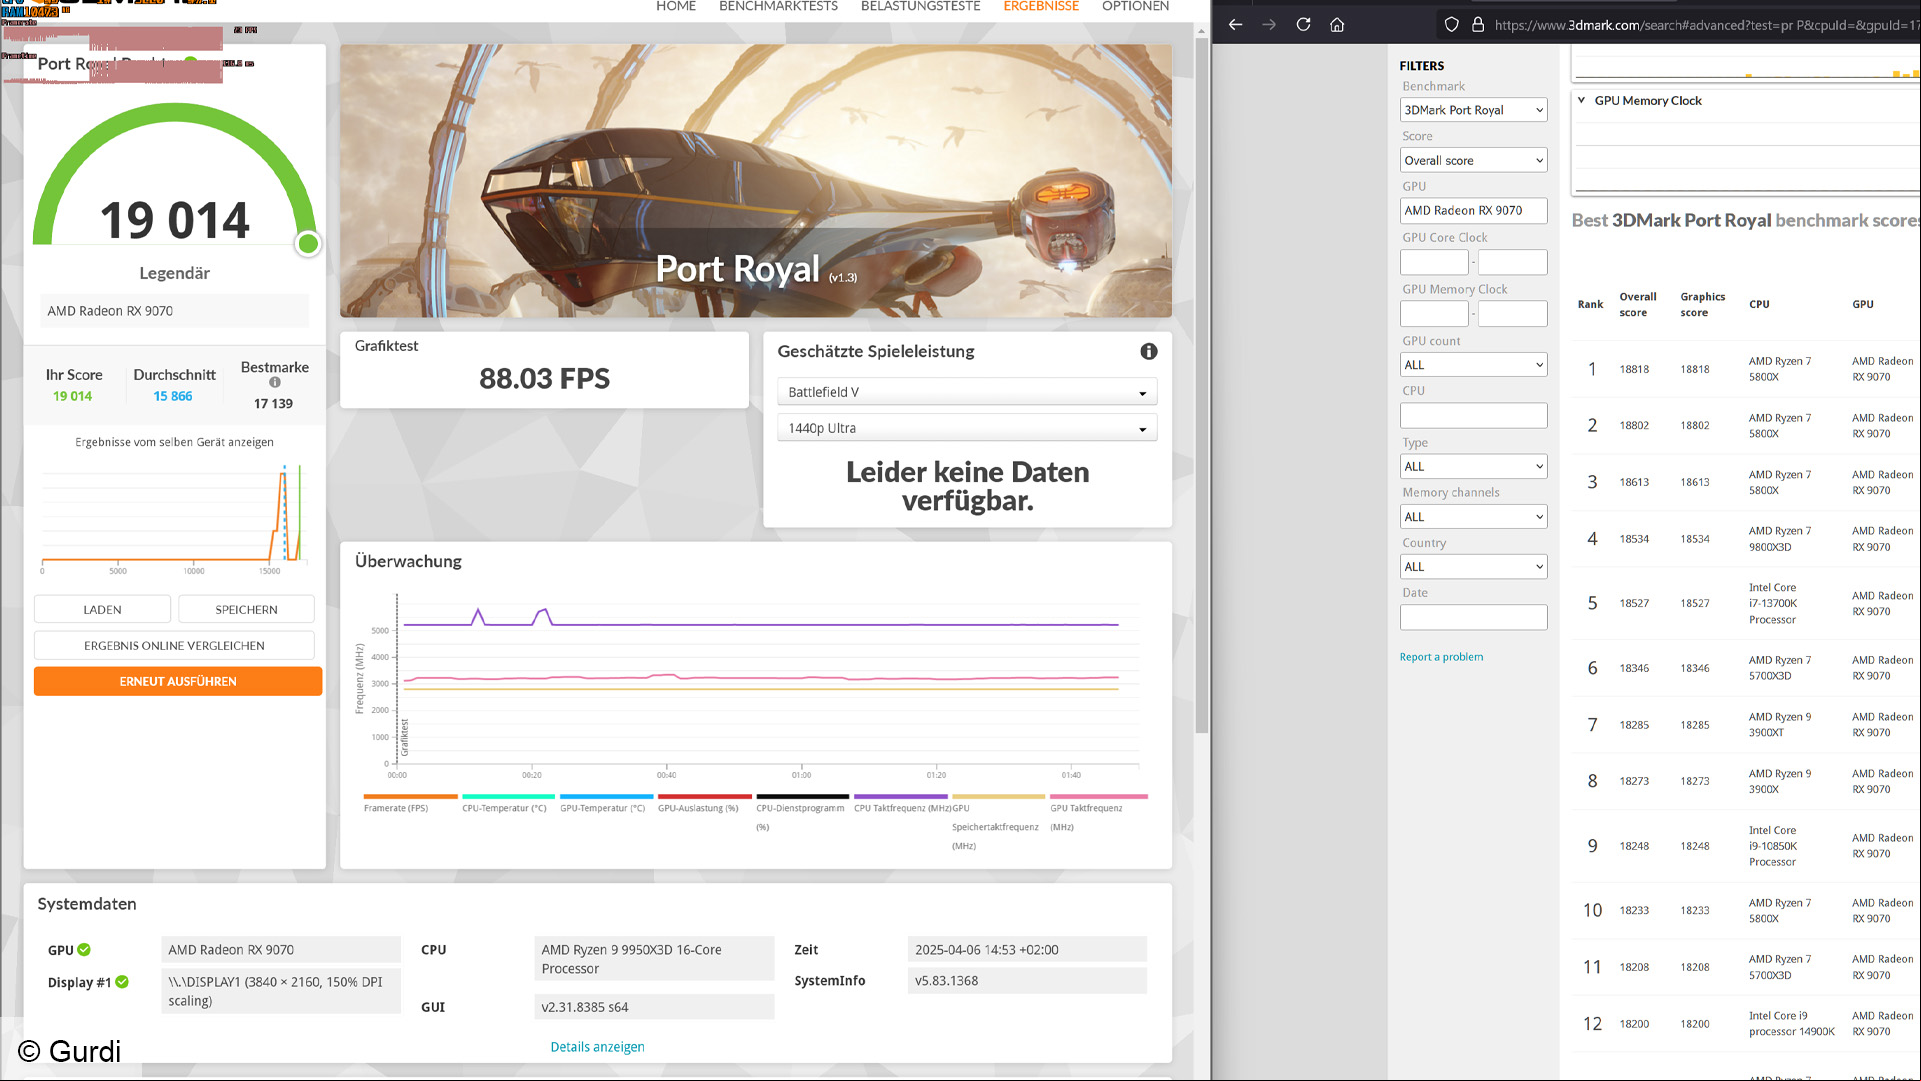Image resolution: width=1921 pixels, height=1081 pixels.
Task: Reload the 3dmark.com page
Action: [x=1303, y=25]
